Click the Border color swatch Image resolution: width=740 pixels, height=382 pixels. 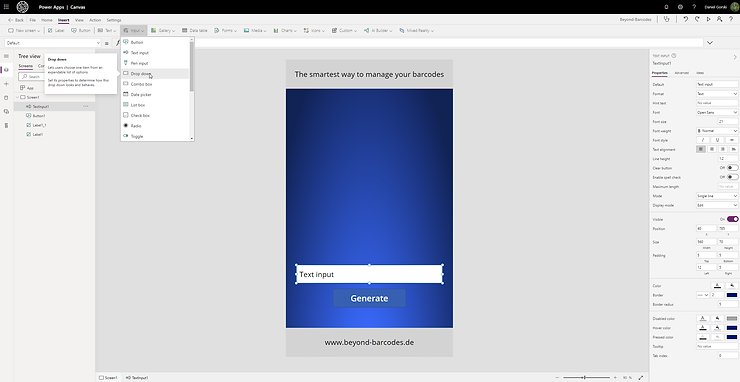coord(732,295)
